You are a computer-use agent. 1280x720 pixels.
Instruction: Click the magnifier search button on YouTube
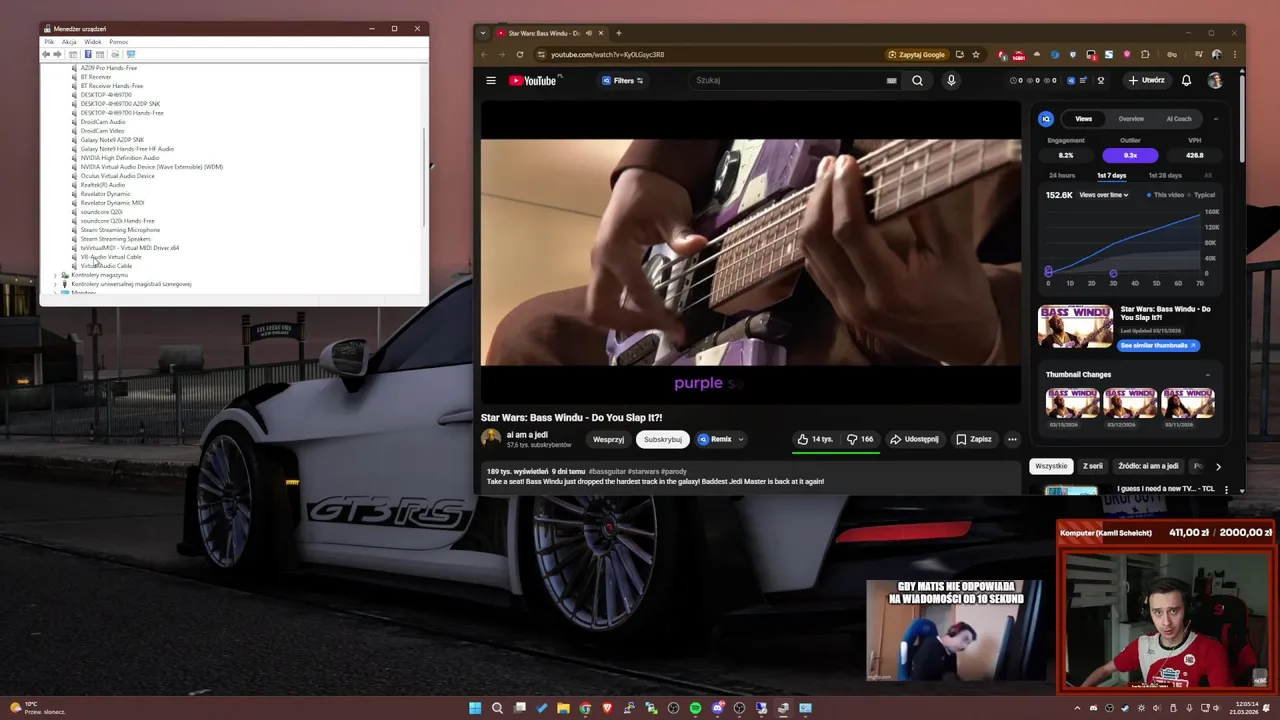click(917, 80)
